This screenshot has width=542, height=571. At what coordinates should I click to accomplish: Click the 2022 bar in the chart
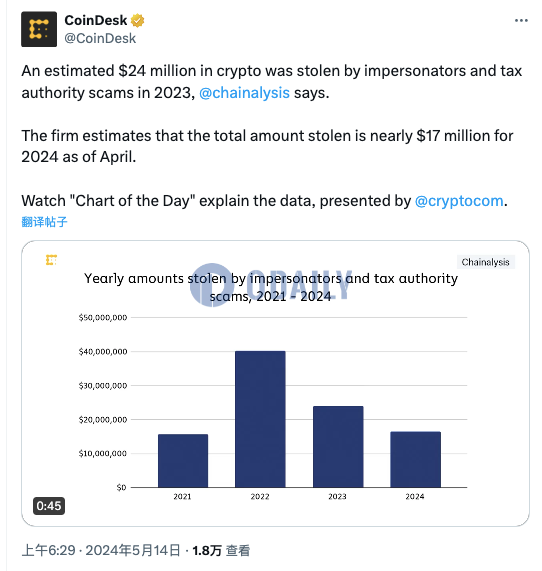point(260,419)
